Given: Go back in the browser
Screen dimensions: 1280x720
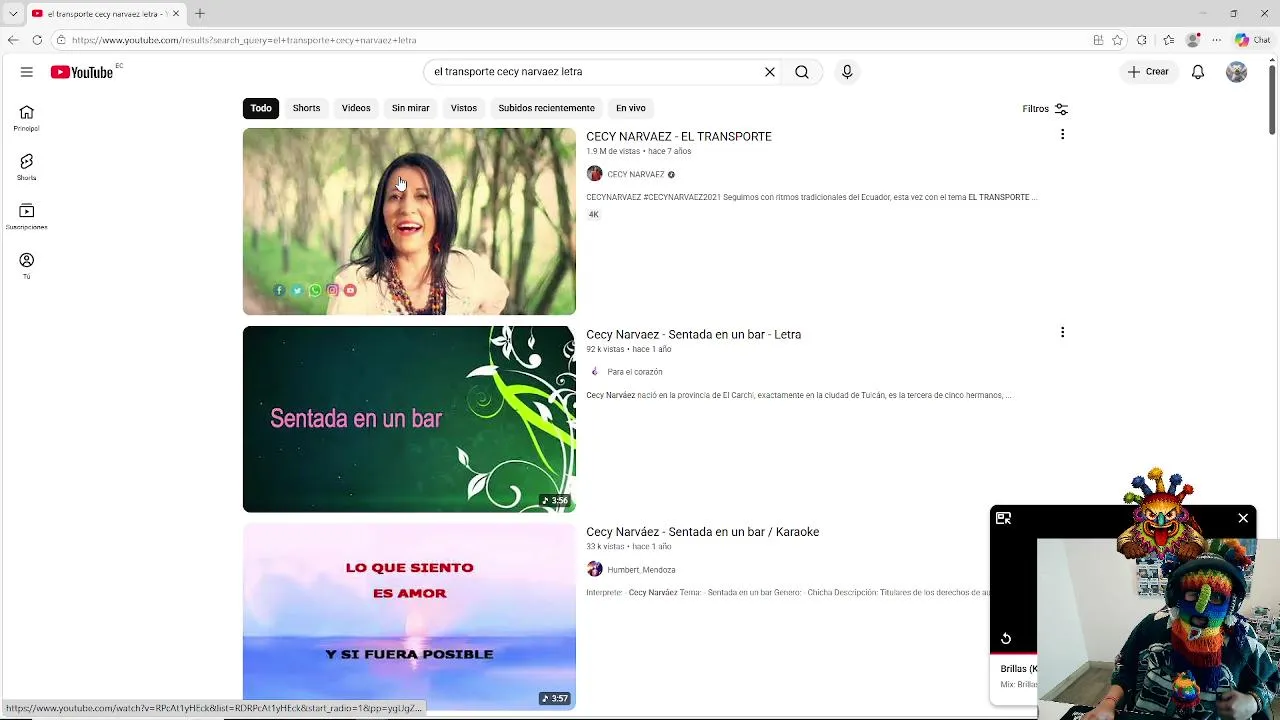Looking at the screenshot, I should (x=12, y=40).
